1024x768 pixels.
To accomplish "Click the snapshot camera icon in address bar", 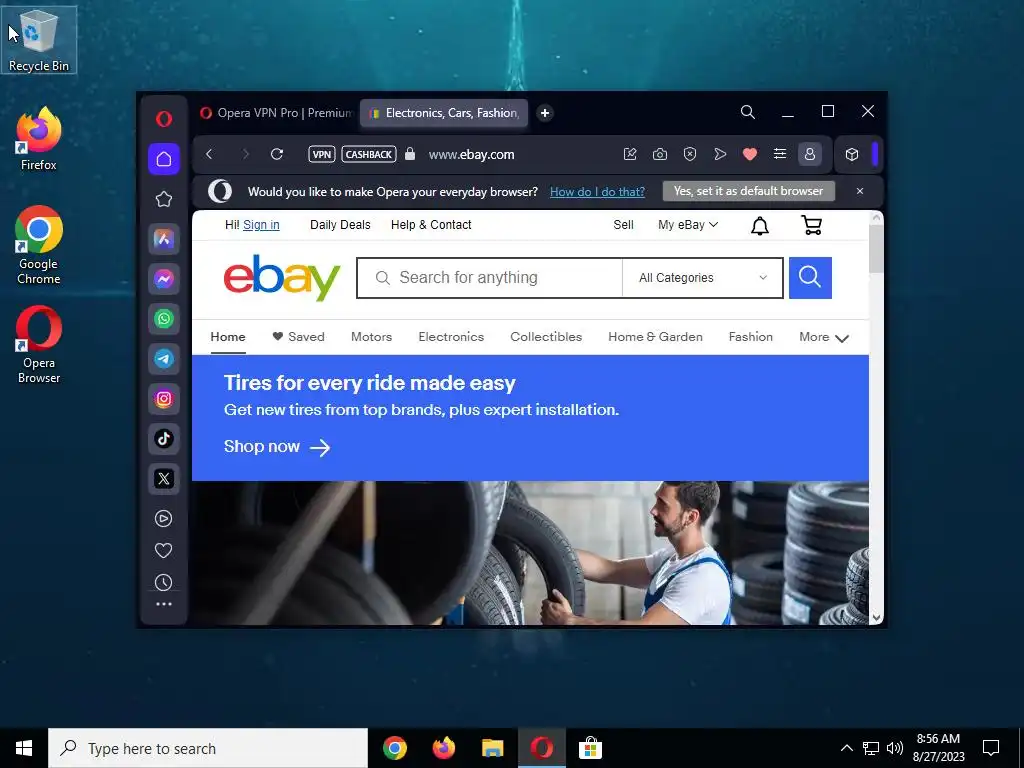I will pos(660,154).
